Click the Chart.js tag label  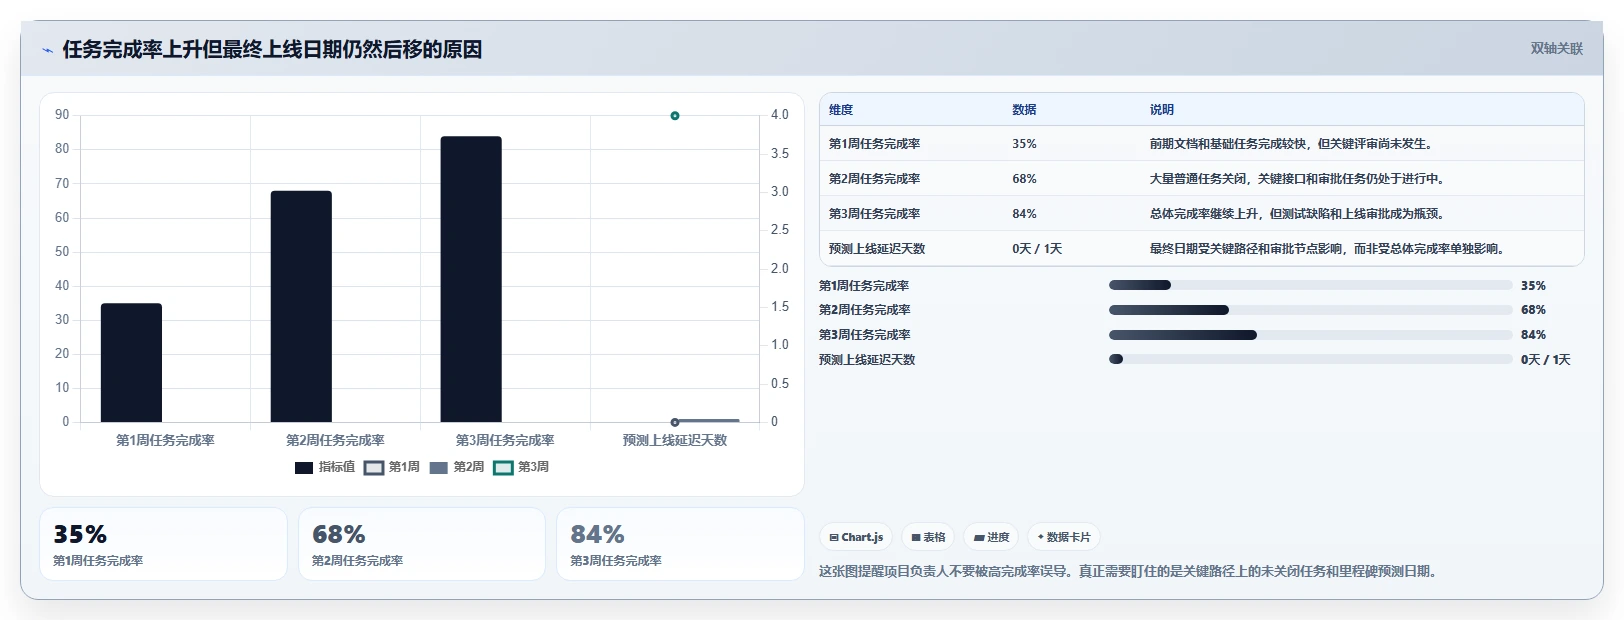862,538
